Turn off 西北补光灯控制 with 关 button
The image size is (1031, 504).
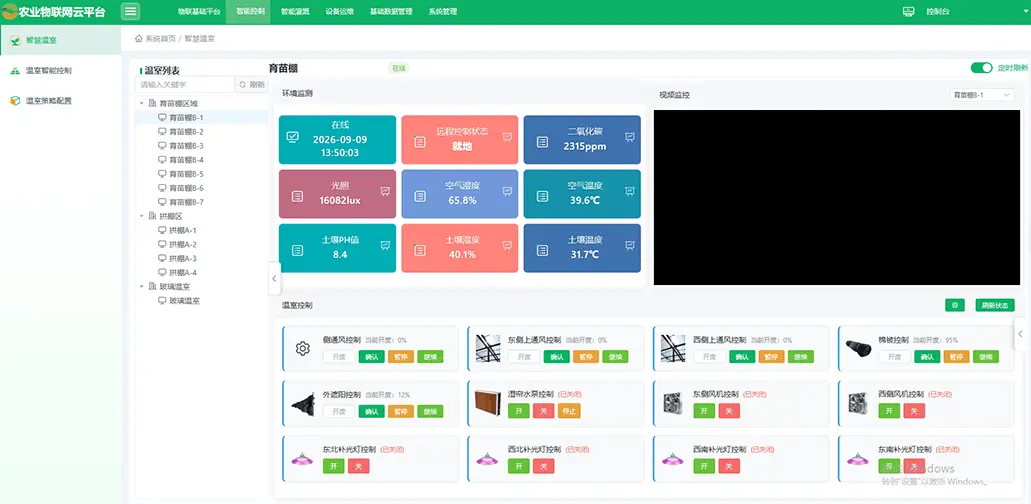point(543,466)
